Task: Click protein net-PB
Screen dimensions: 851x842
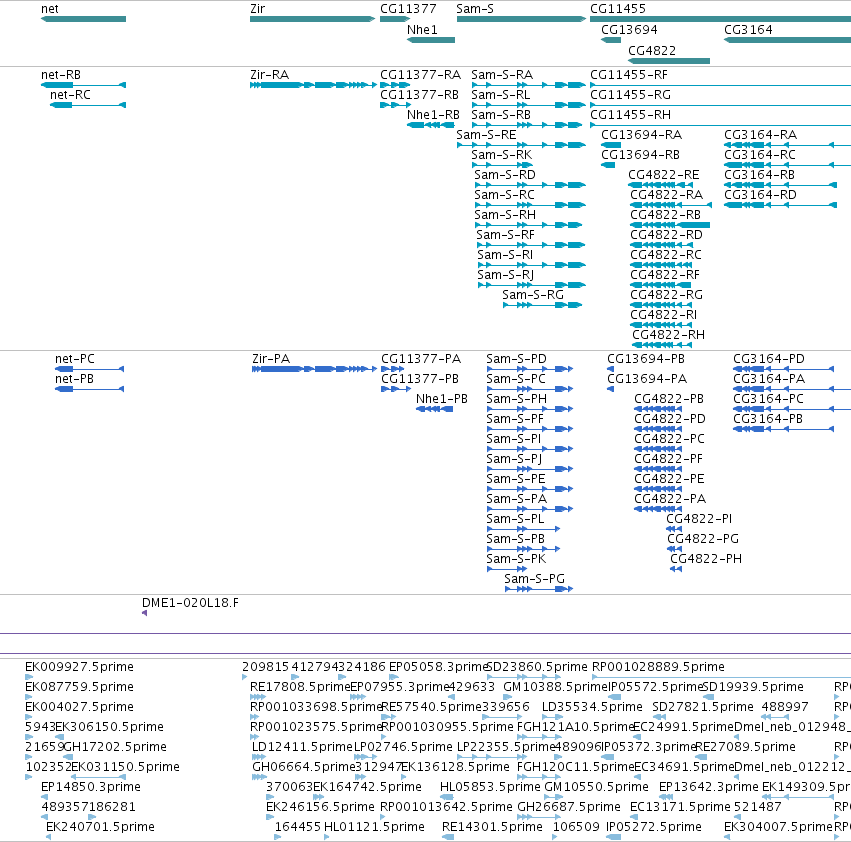Action: pos(90,389)
